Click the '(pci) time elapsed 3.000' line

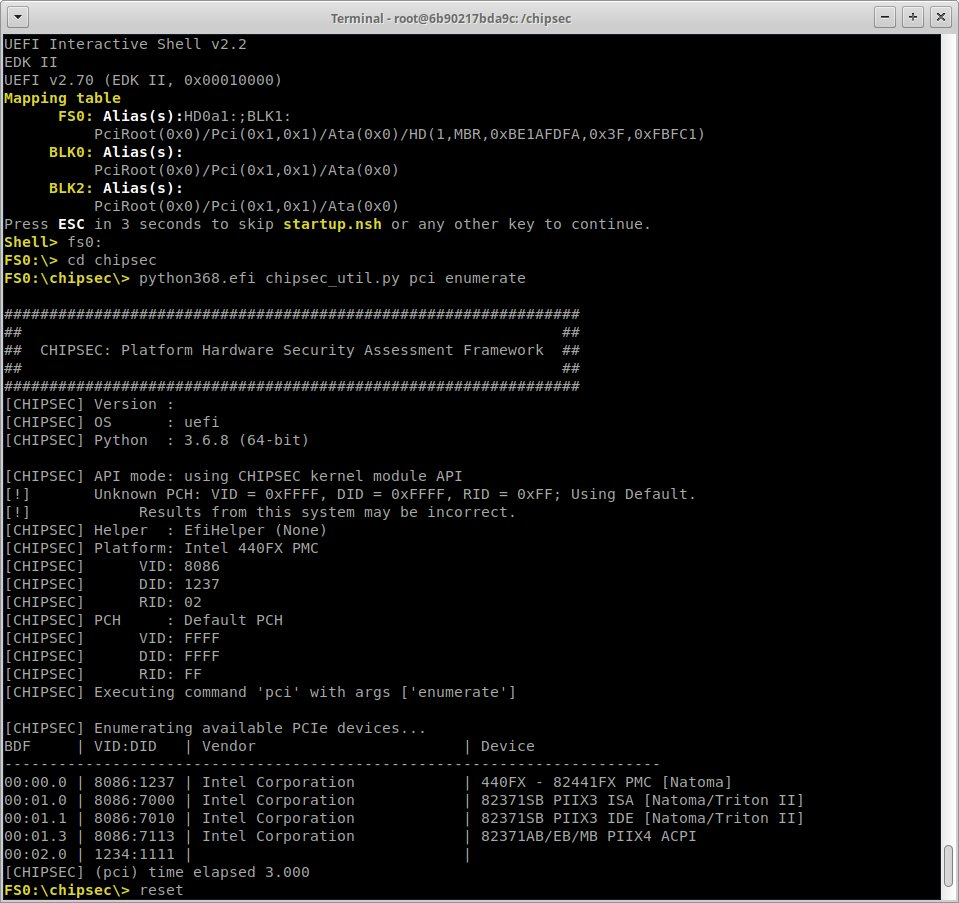click(x=157, y=872)
